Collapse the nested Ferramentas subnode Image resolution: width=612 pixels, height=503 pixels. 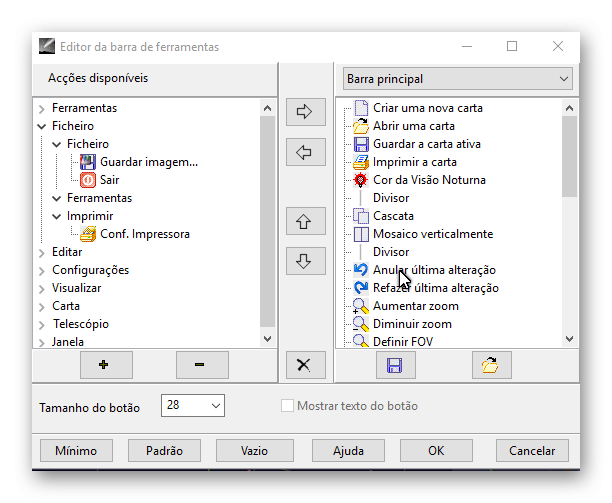[x=57, y=198]
